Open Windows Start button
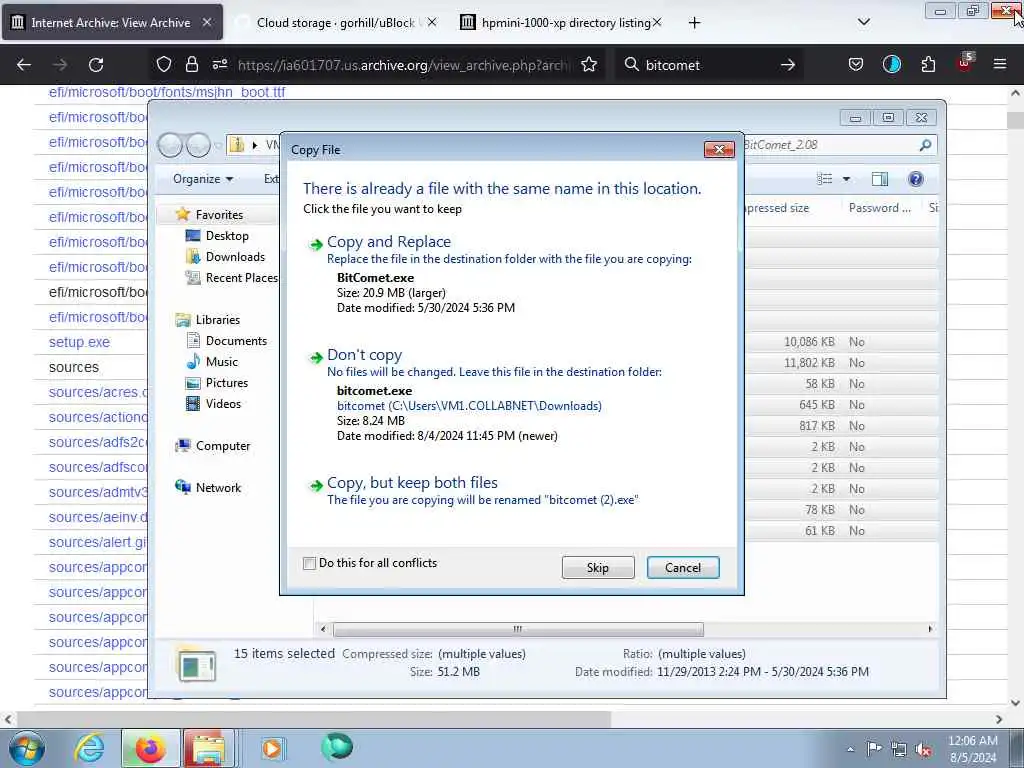This screenshot has height=768, width=1024. [27, 748]
